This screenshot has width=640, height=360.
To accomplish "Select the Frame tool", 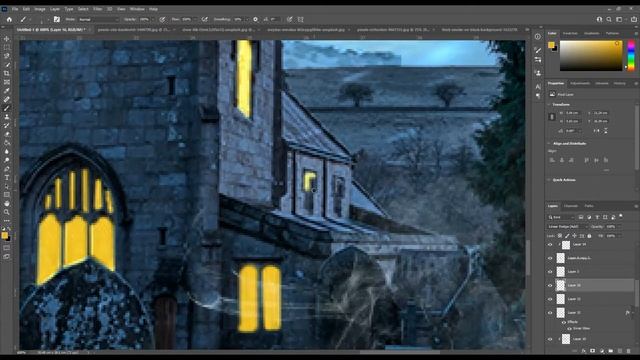I will click(7, 82).
